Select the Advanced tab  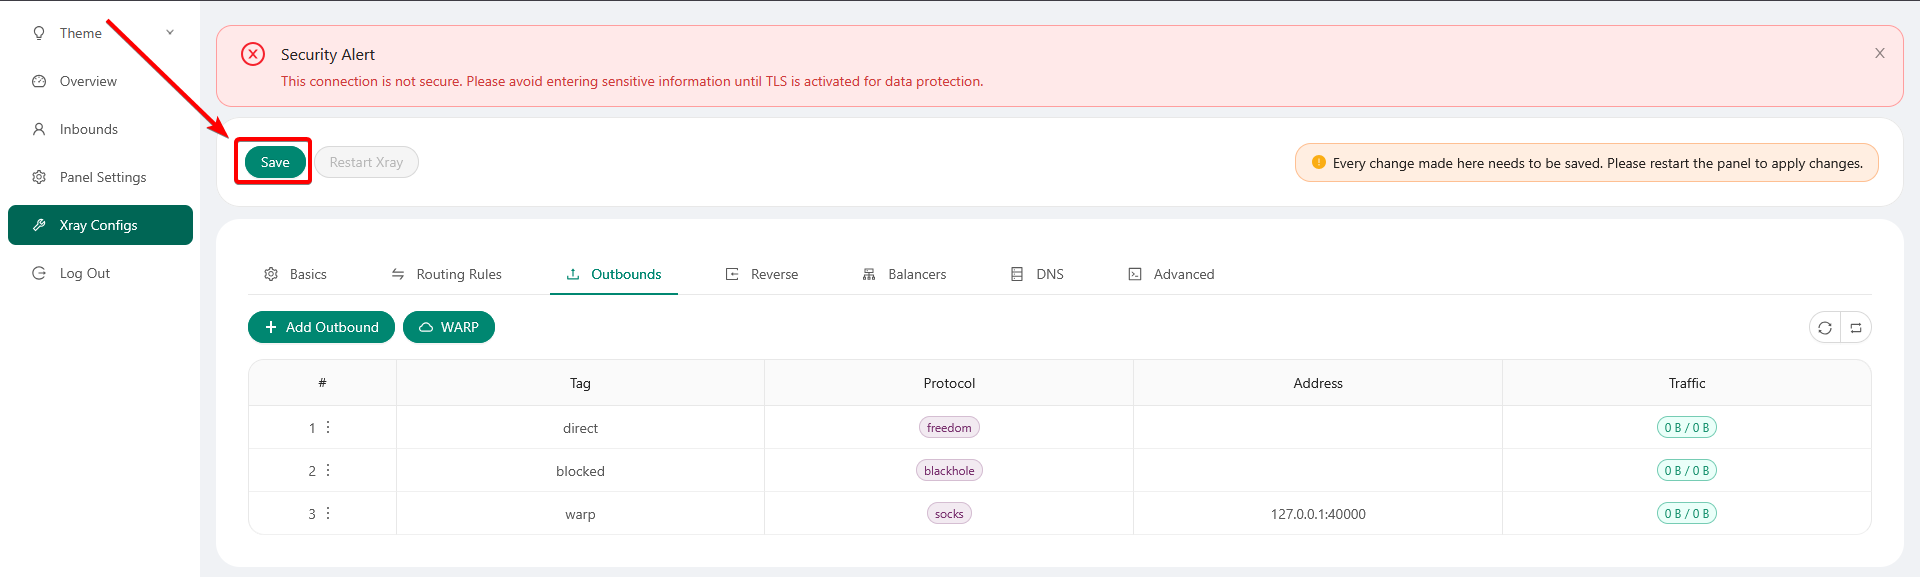[1171, 274]
